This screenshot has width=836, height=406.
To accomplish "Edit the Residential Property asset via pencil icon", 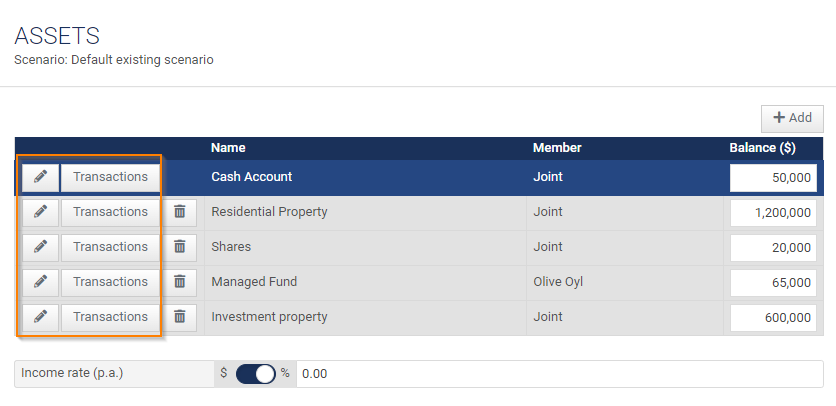I will [40, 212].
